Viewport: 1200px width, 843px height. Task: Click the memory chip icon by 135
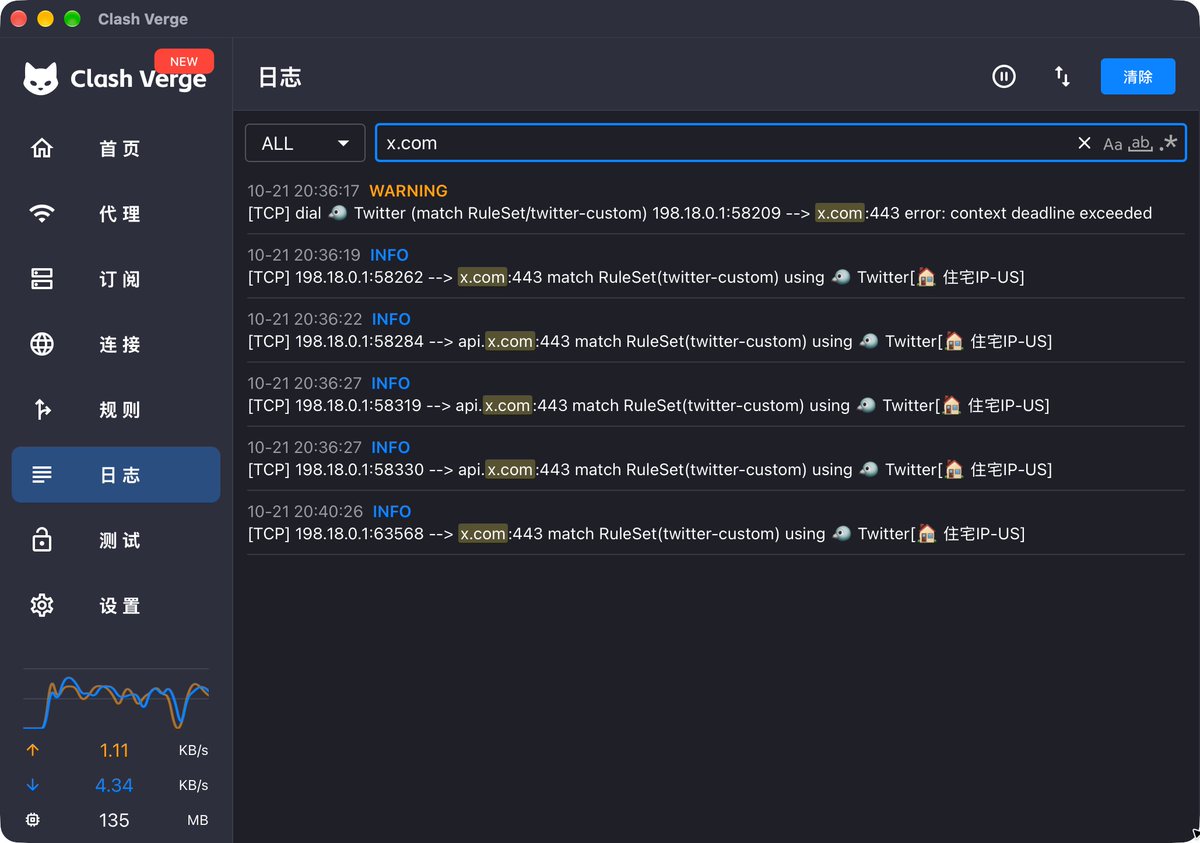[x=33, y=820]
